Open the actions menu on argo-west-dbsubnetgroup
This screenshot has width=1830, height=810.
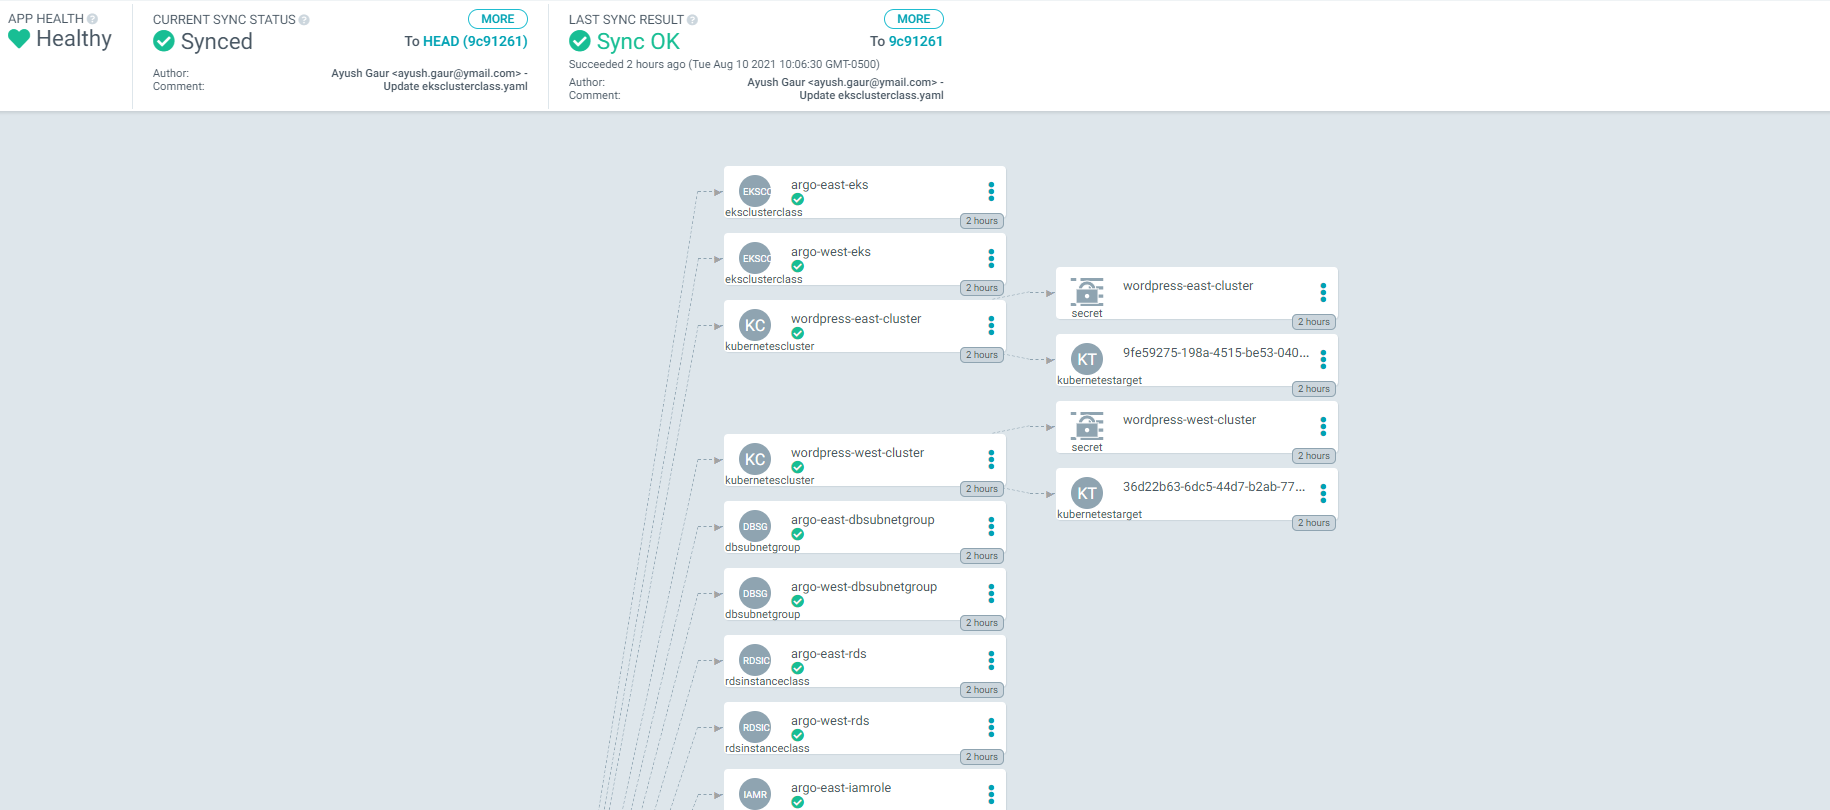(991, 593)
